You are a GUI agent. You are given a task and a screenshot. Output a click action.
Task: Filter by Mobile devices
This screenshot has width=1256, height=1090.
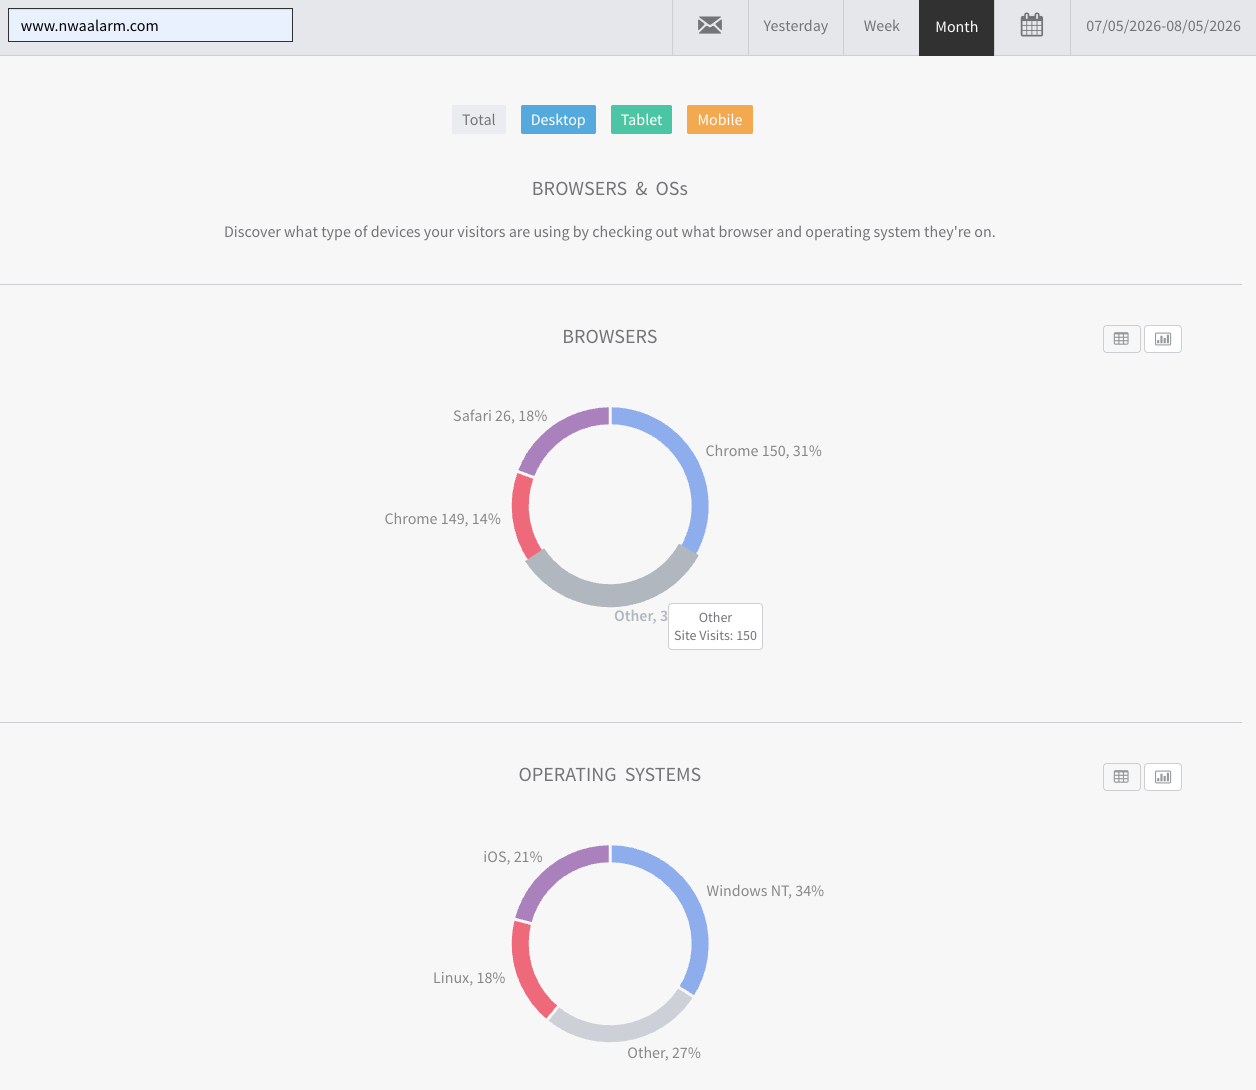click(720, 120)
